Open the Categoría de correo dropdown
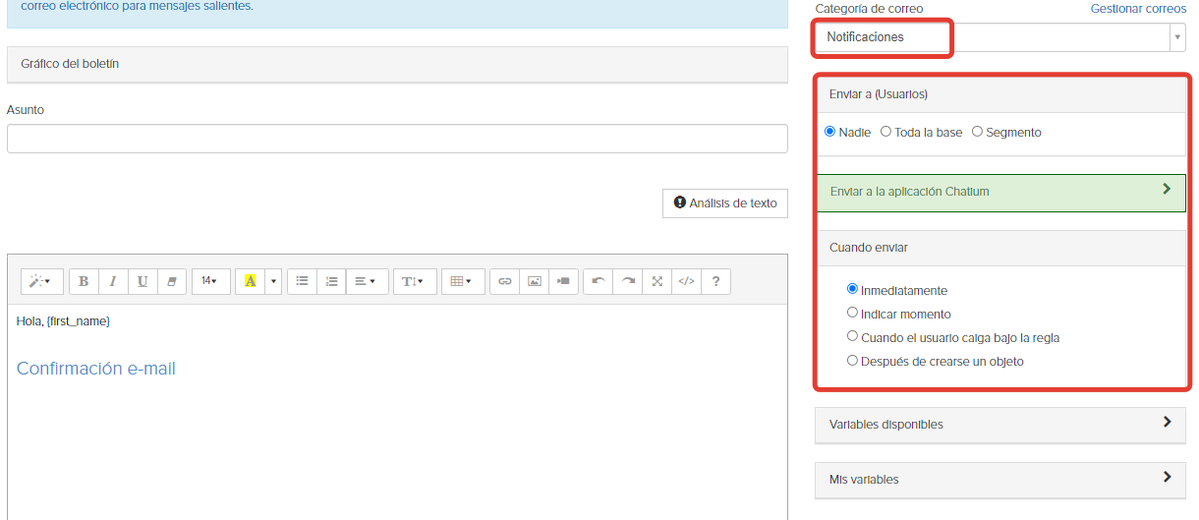1199x520 pixels. (1000, 37)
